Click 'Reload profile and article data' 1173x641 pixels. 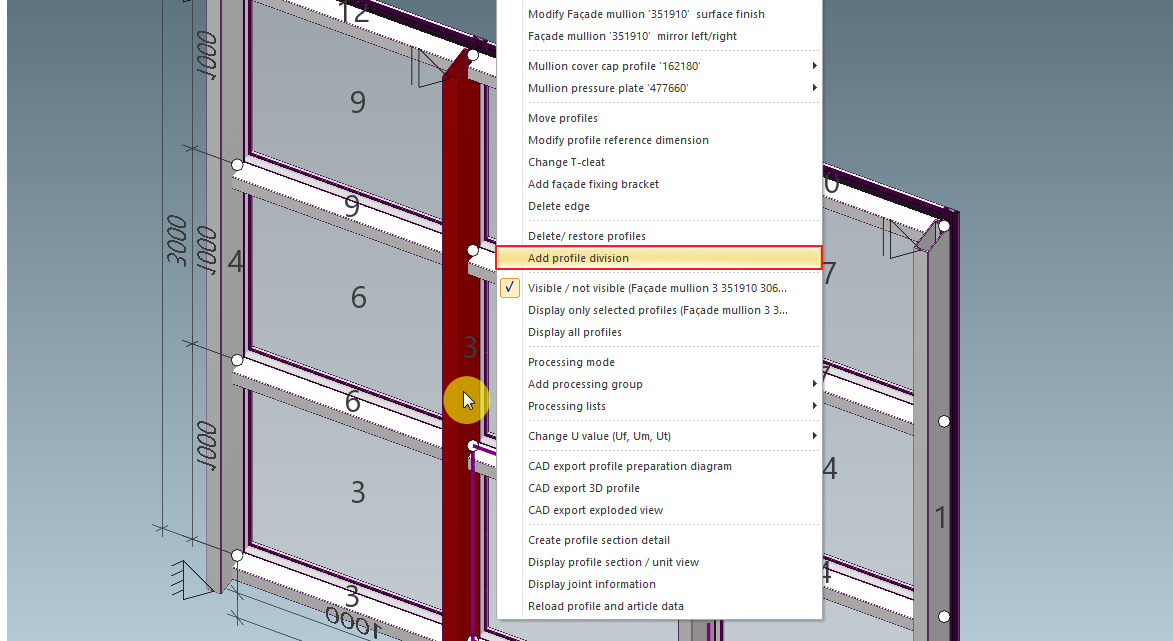pyautogui.click(x=605, y=606)
